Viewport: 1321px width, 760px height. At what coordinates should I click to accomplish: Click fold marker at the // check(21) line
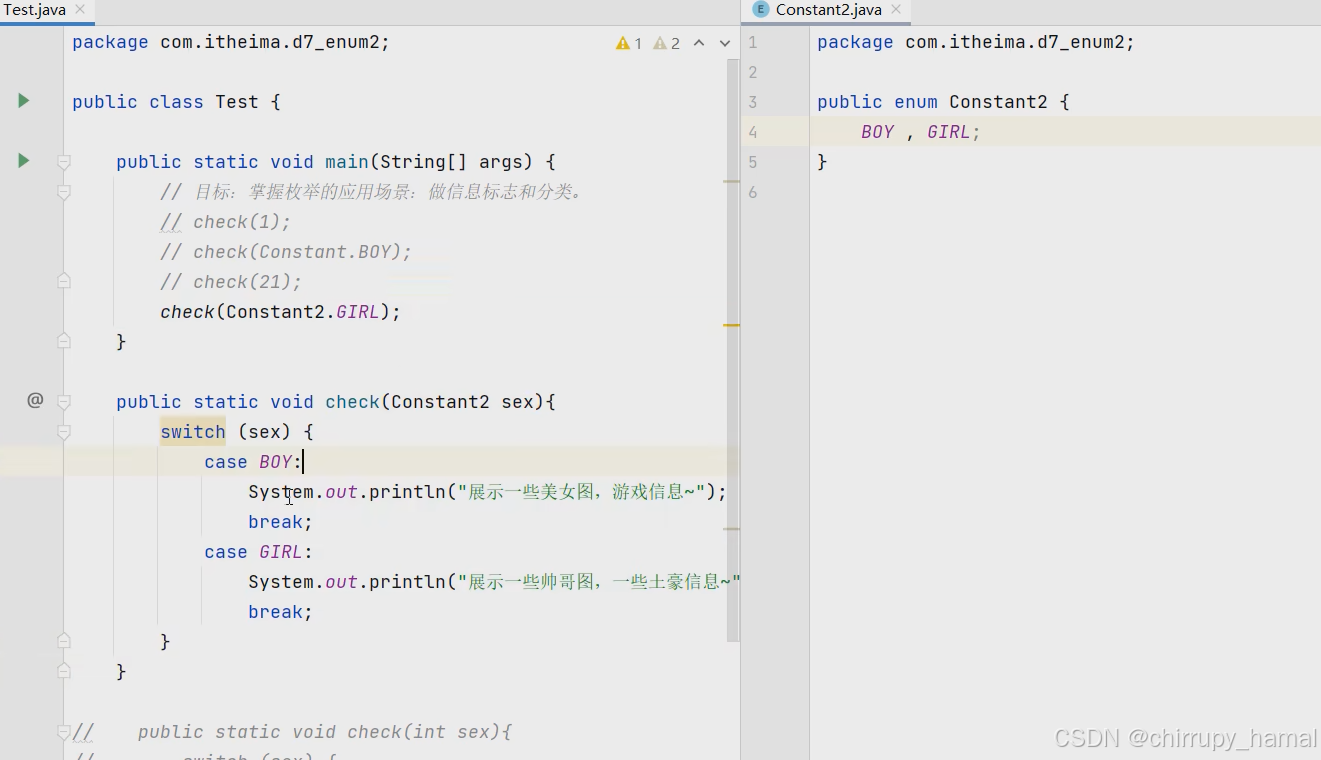pos(64,281)
